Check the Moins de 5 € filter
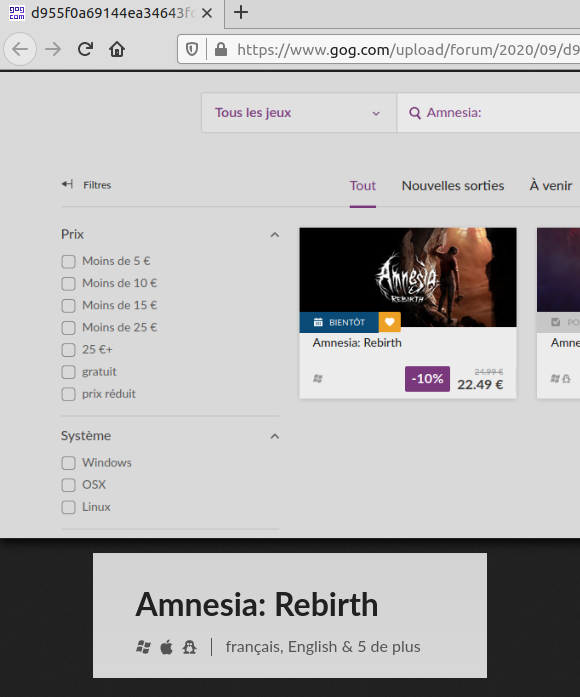The image size is (580, 697). point(68,261)
